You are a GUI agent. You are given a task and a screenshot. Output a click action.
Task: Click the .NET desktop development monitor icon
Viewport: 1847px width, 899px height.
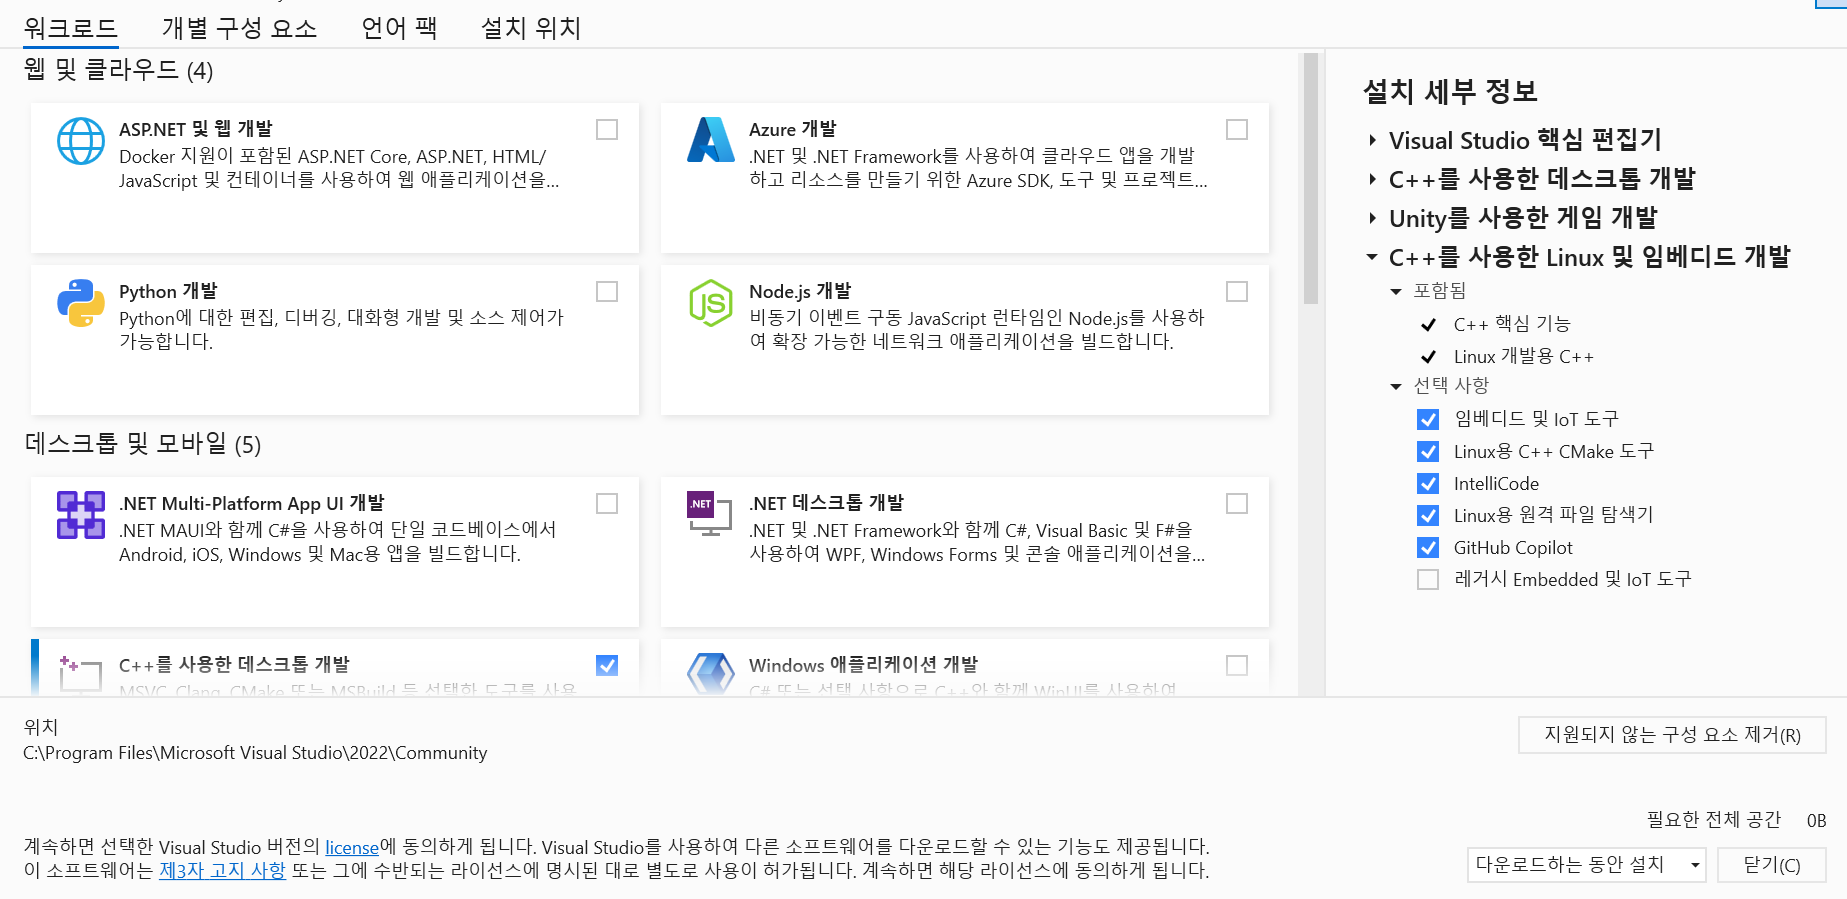tap(710, 514)
